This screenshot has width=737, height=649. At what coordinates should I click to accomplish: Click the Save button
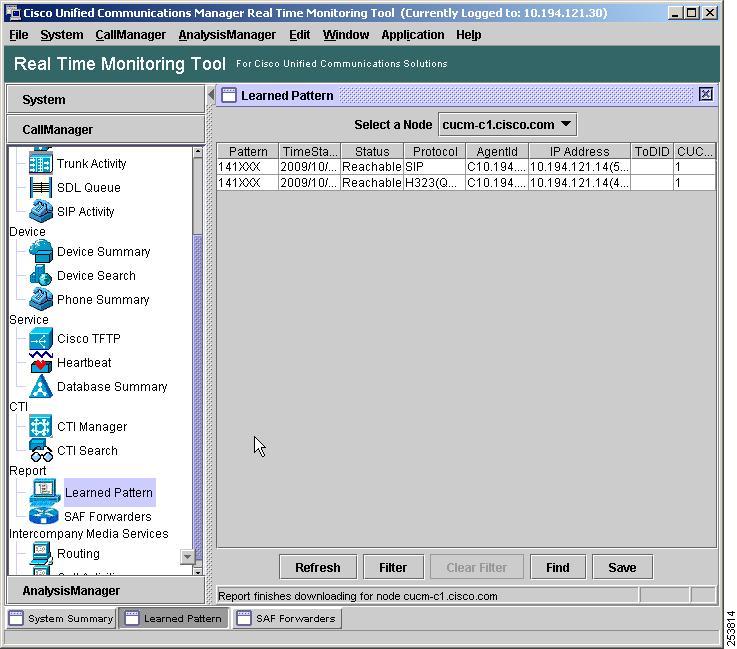pos(622,567)
